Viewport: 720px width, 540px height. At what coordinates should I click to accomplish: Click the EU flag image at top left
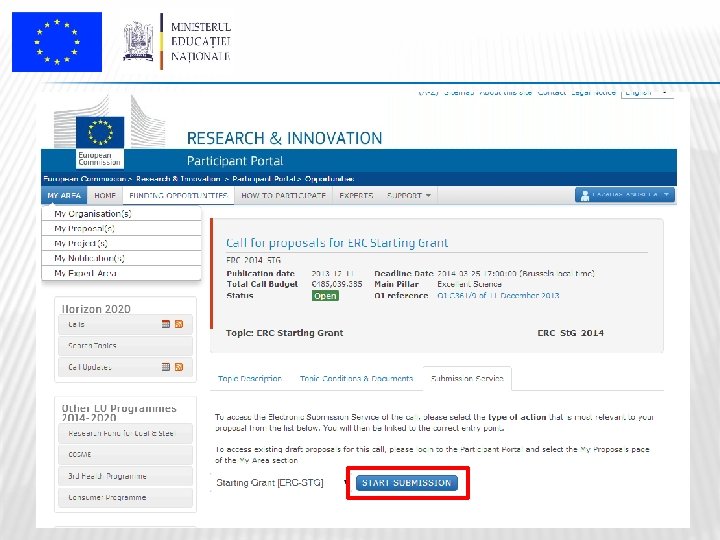[x=57, y=42]
